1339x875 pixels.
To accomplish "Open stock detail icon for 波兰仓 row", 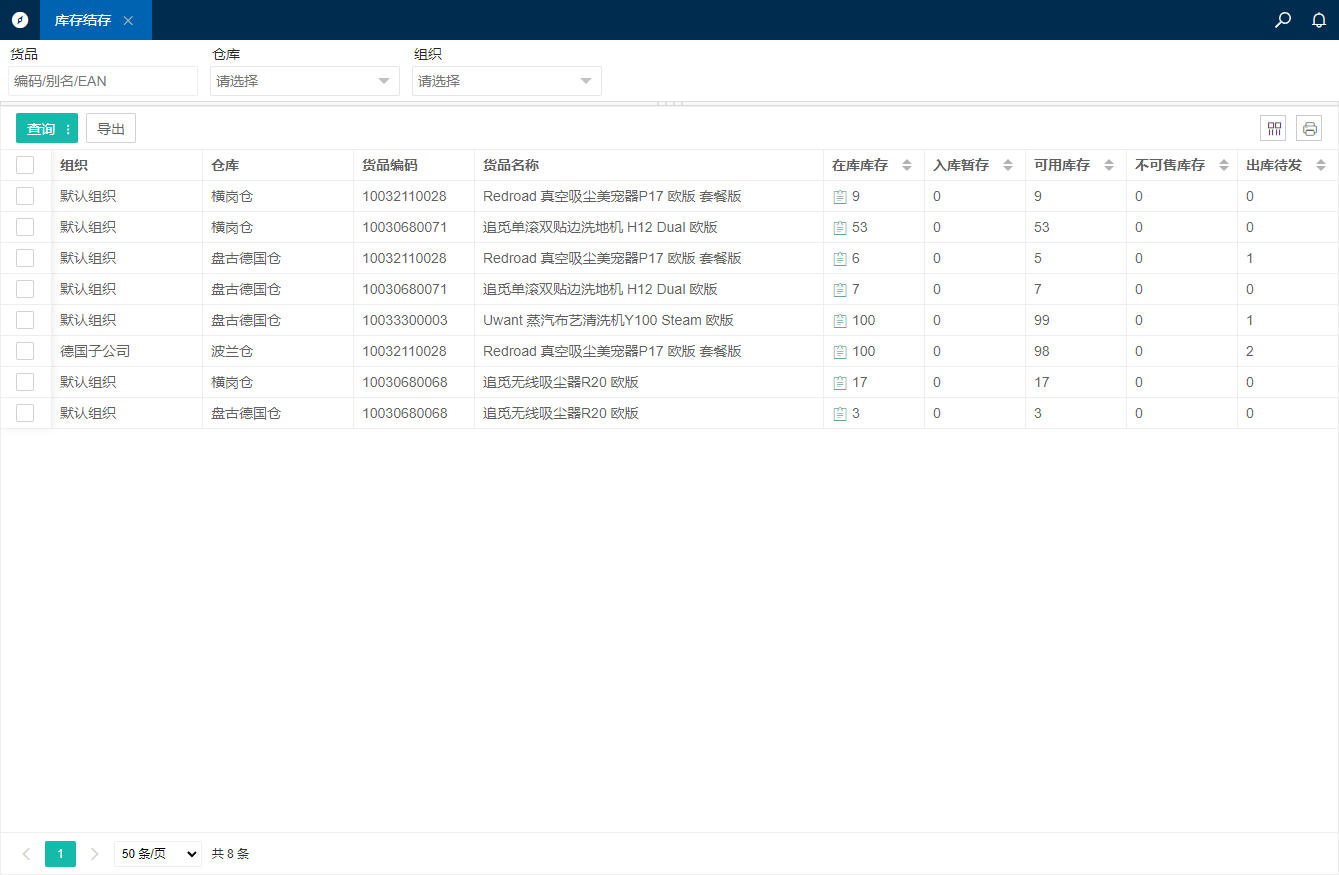I will point(840,352).
